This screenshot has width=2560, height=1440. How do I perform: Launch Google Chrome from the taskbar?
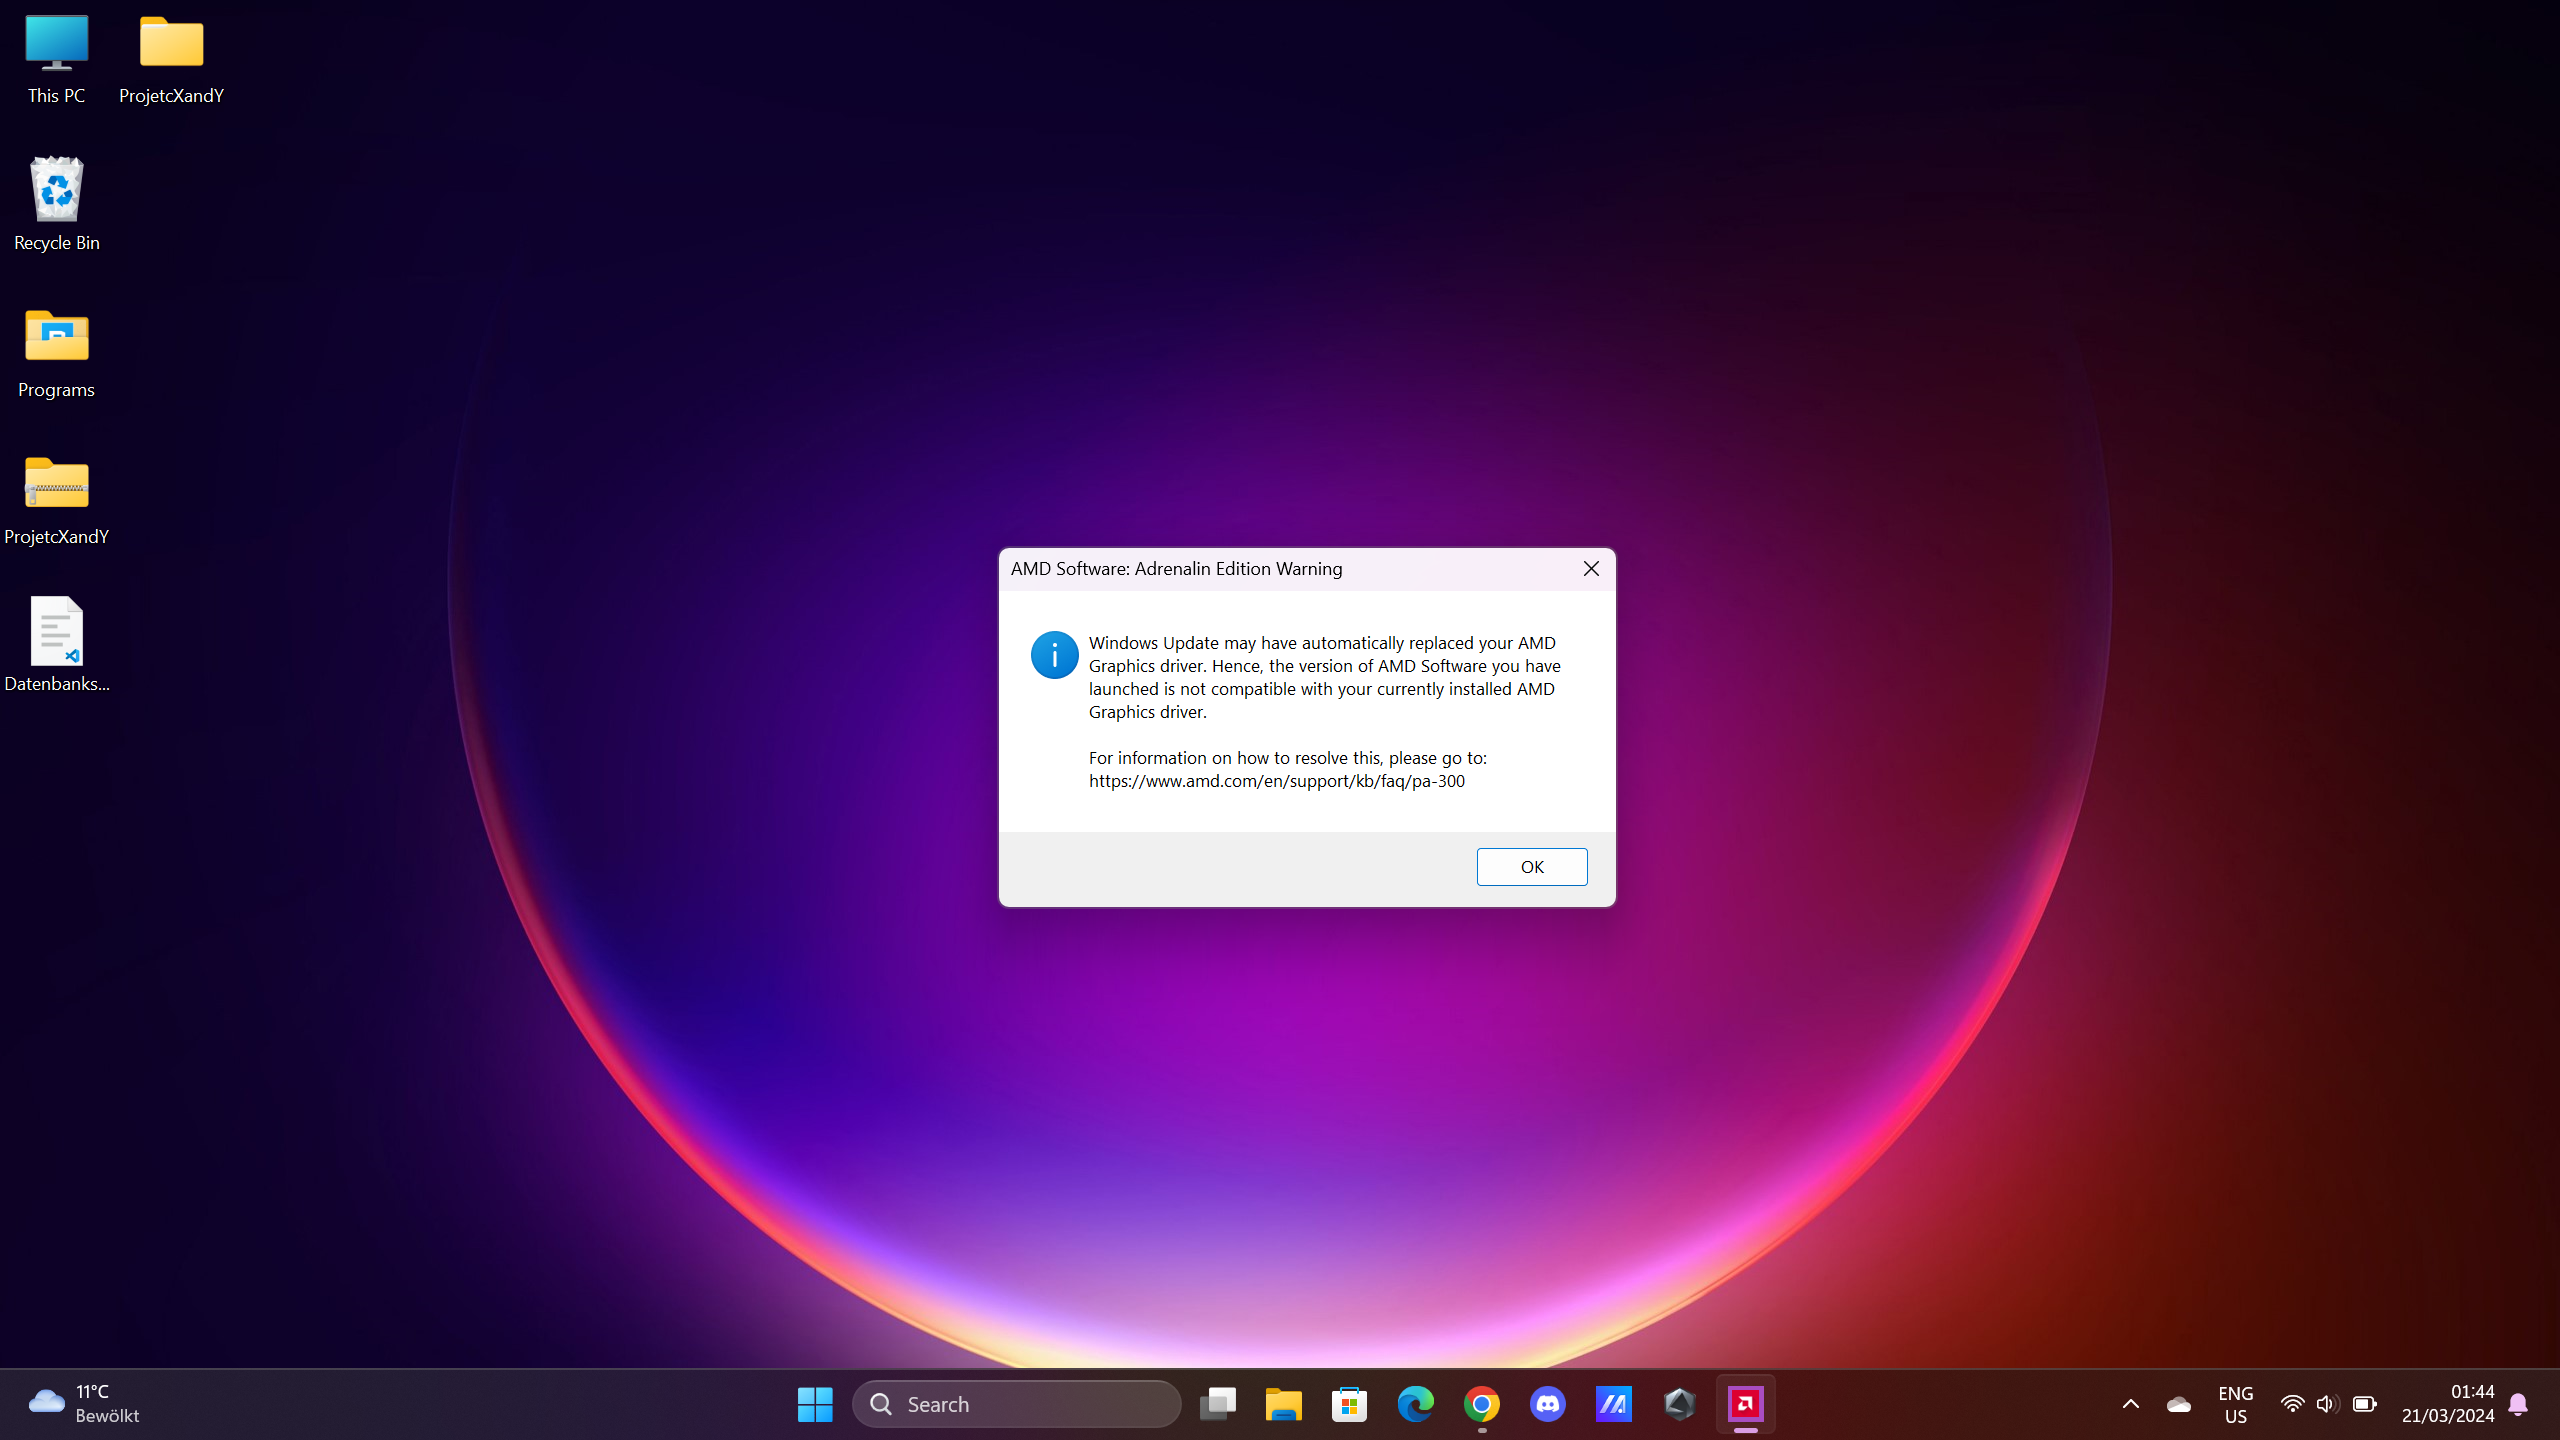1481,1404
